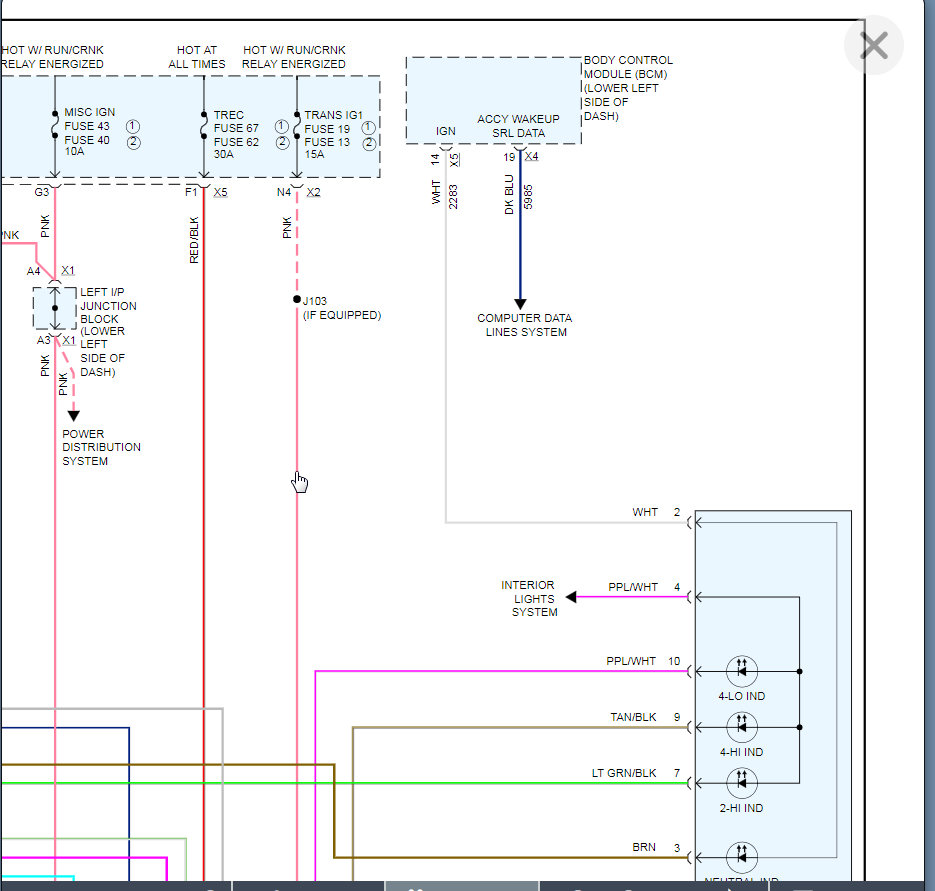
Task: Click 'LEFT I/P JUNCTION BLOCK' label
Action: [x=108, y=305]
